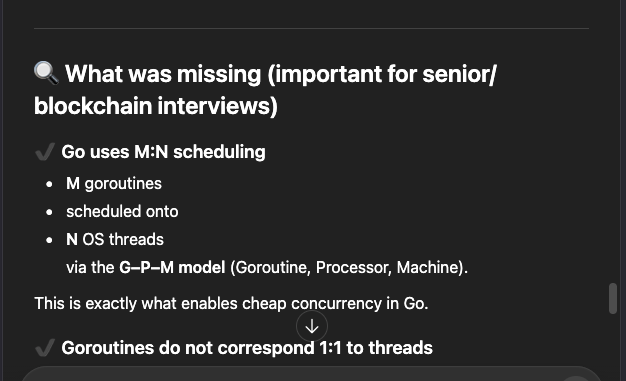Click the What was missing heading text

281,74
